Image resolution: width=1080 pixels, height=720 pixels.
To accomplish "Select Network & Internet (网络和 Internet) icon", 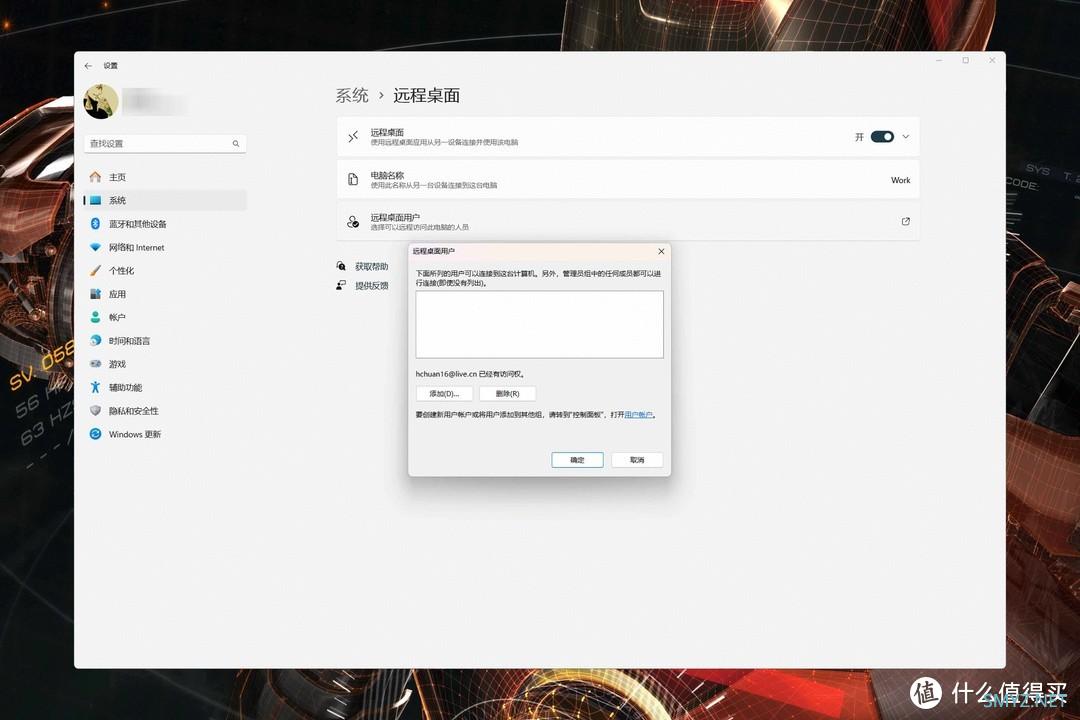I will [x=96, y=247].
